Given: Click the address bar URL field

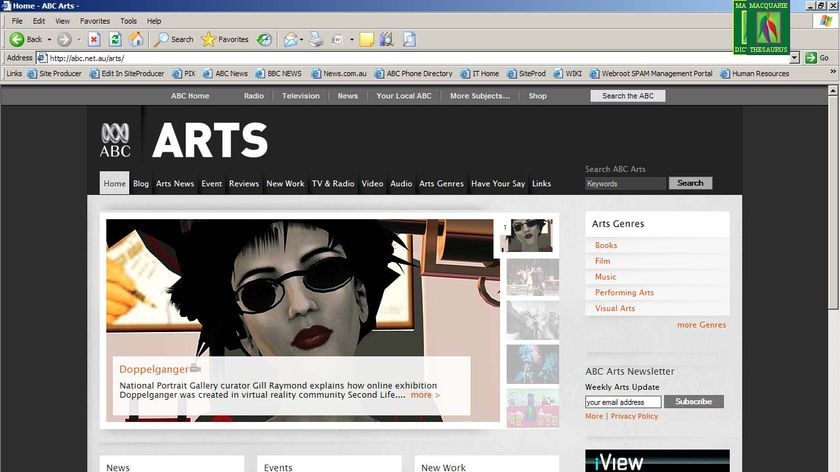Looking at the screenshot, I should (412, 58).
